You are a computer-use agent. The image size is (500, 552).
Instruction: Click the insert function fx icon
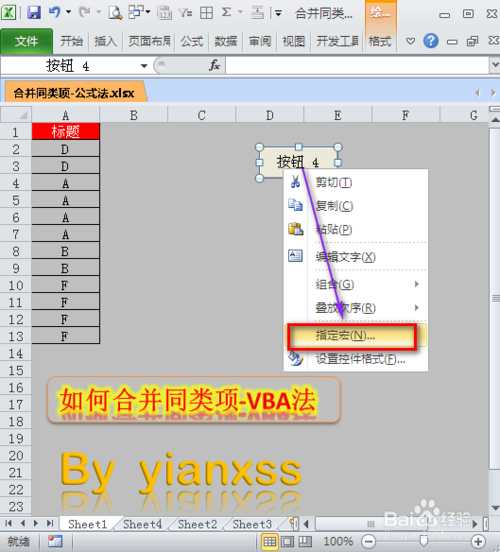214,65
